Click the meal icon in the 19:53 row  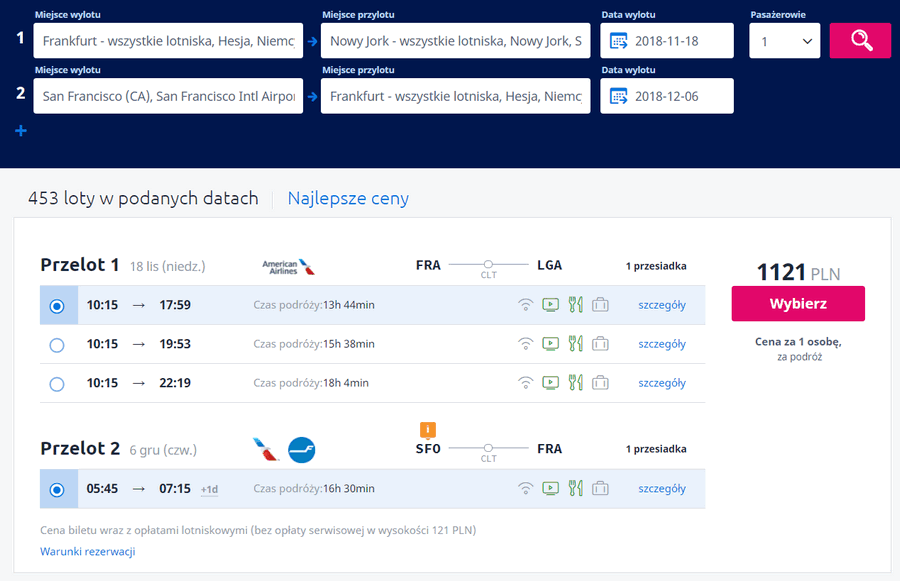tap(576, 344)
